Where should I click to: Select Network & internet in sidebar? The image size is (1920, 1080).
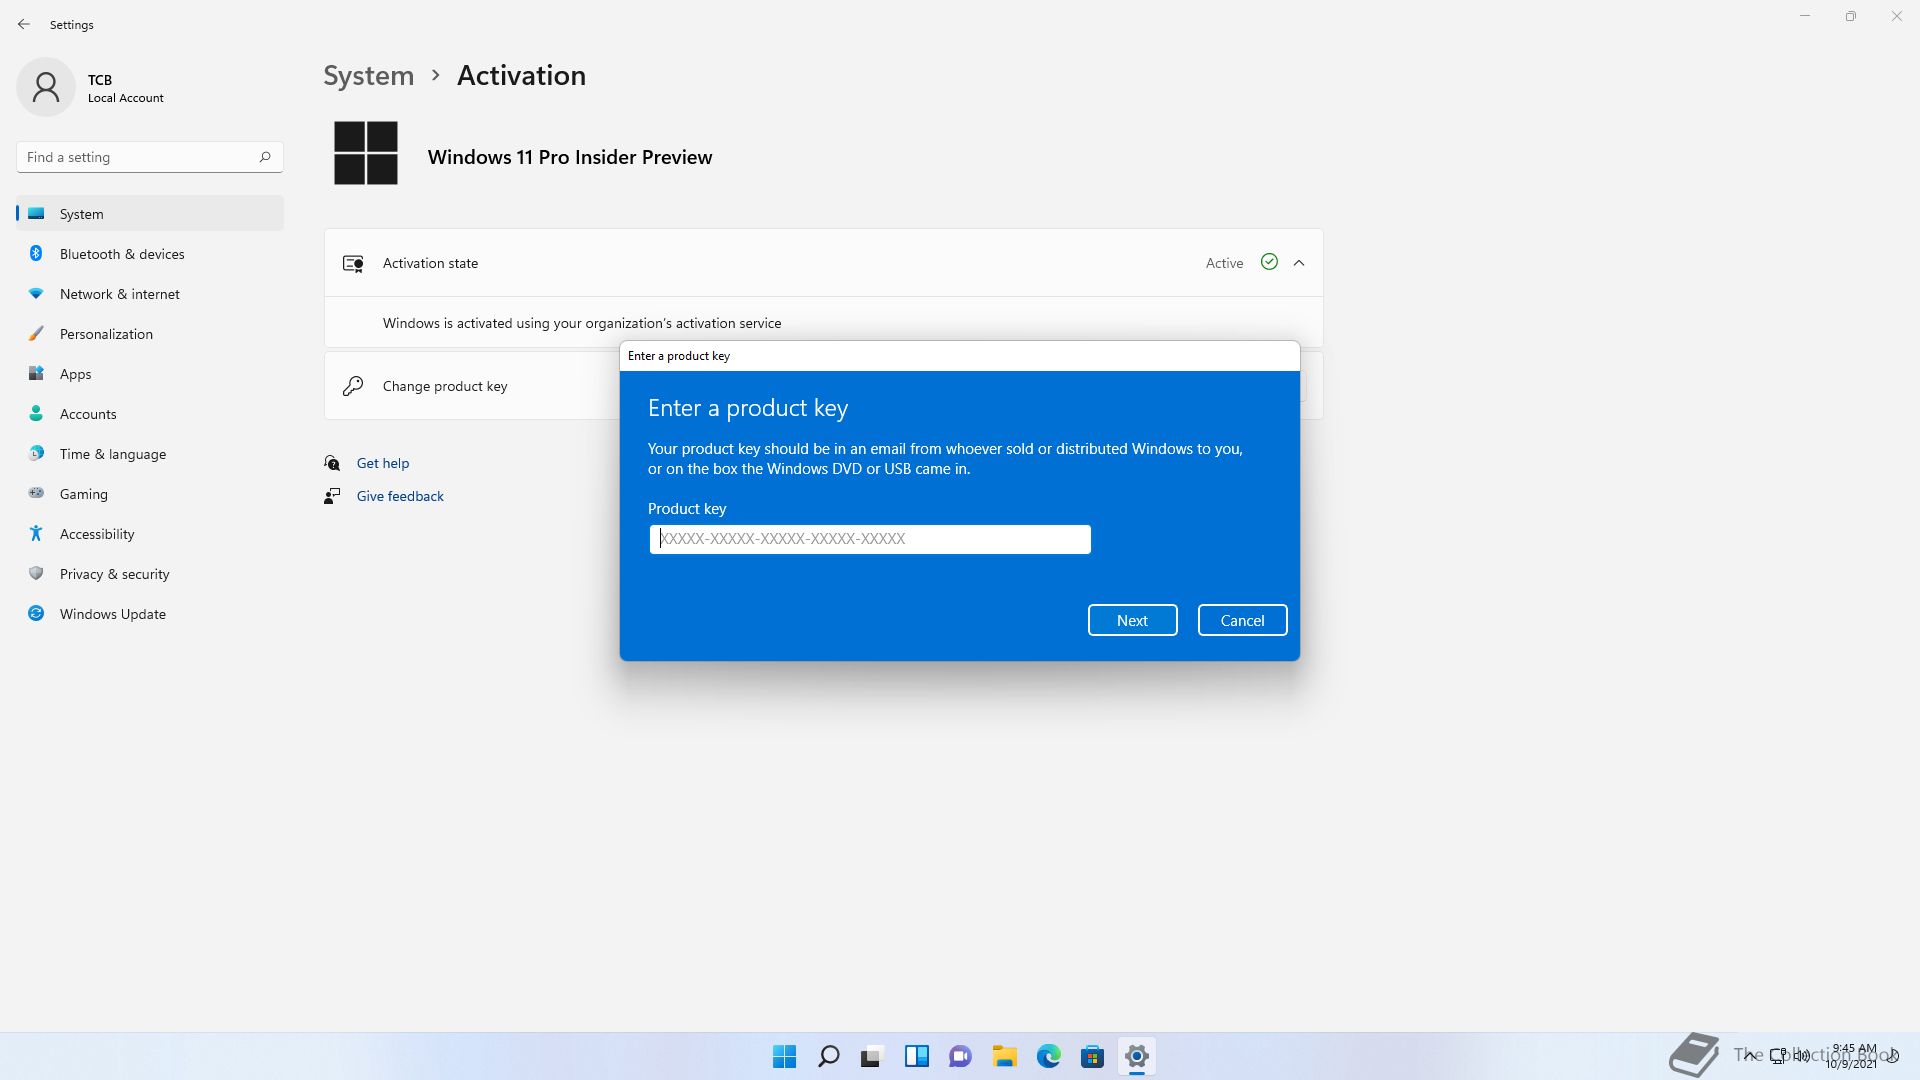(119, 294)
